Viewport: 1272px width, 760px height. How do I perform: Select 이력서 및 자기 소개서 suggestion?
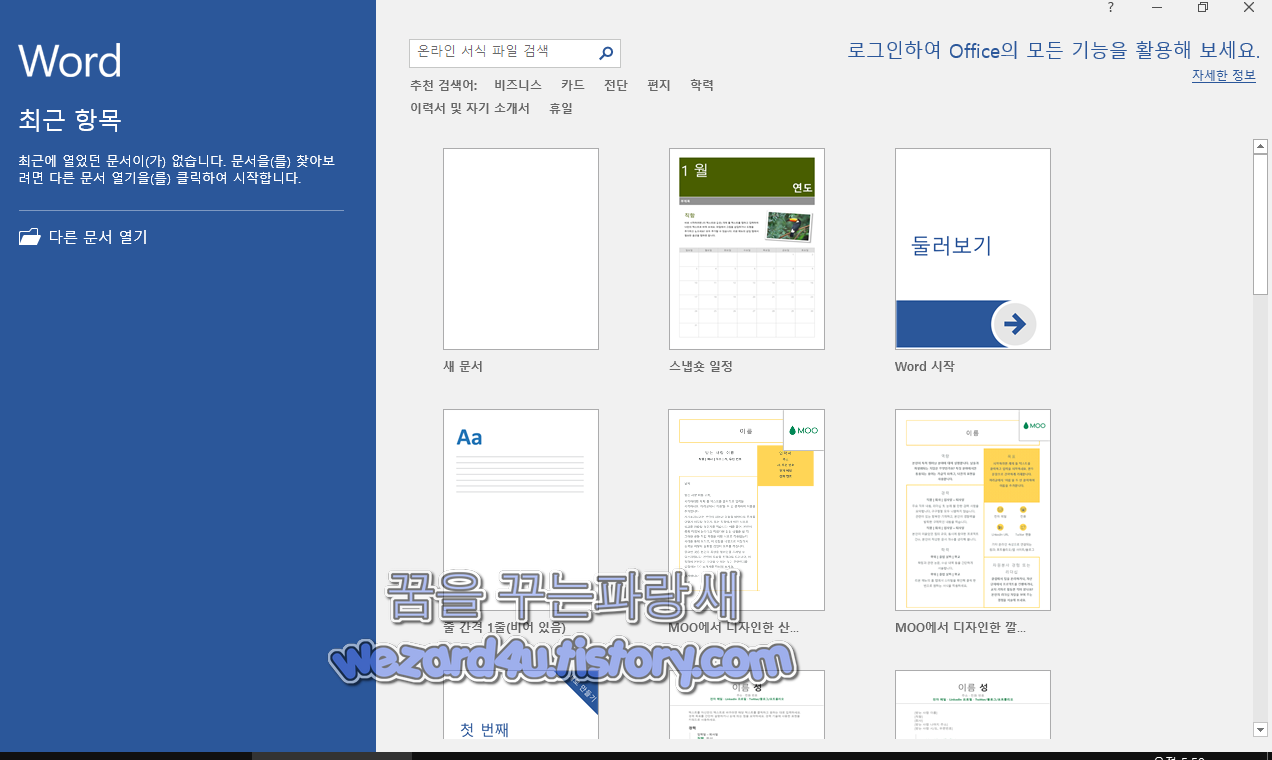coord(470,108)
